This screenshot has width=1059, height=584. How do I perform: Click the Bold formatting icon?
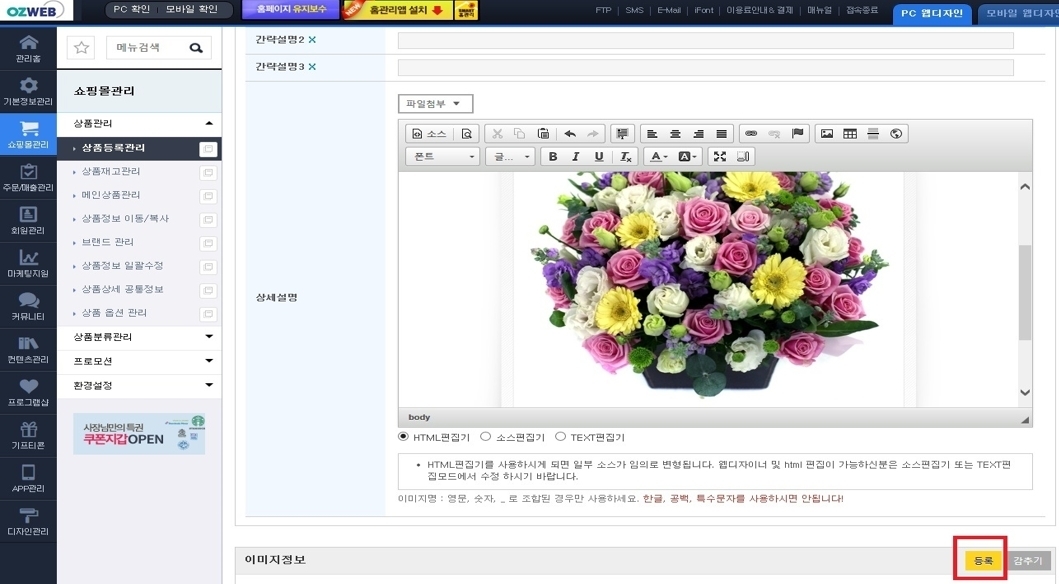tap(553, 157)
